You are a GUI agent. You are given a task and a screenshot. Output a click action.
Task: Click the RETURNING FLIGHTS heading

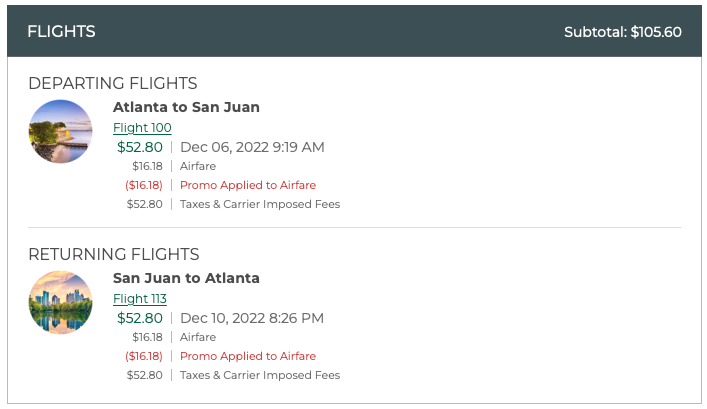tap(114, 254)
